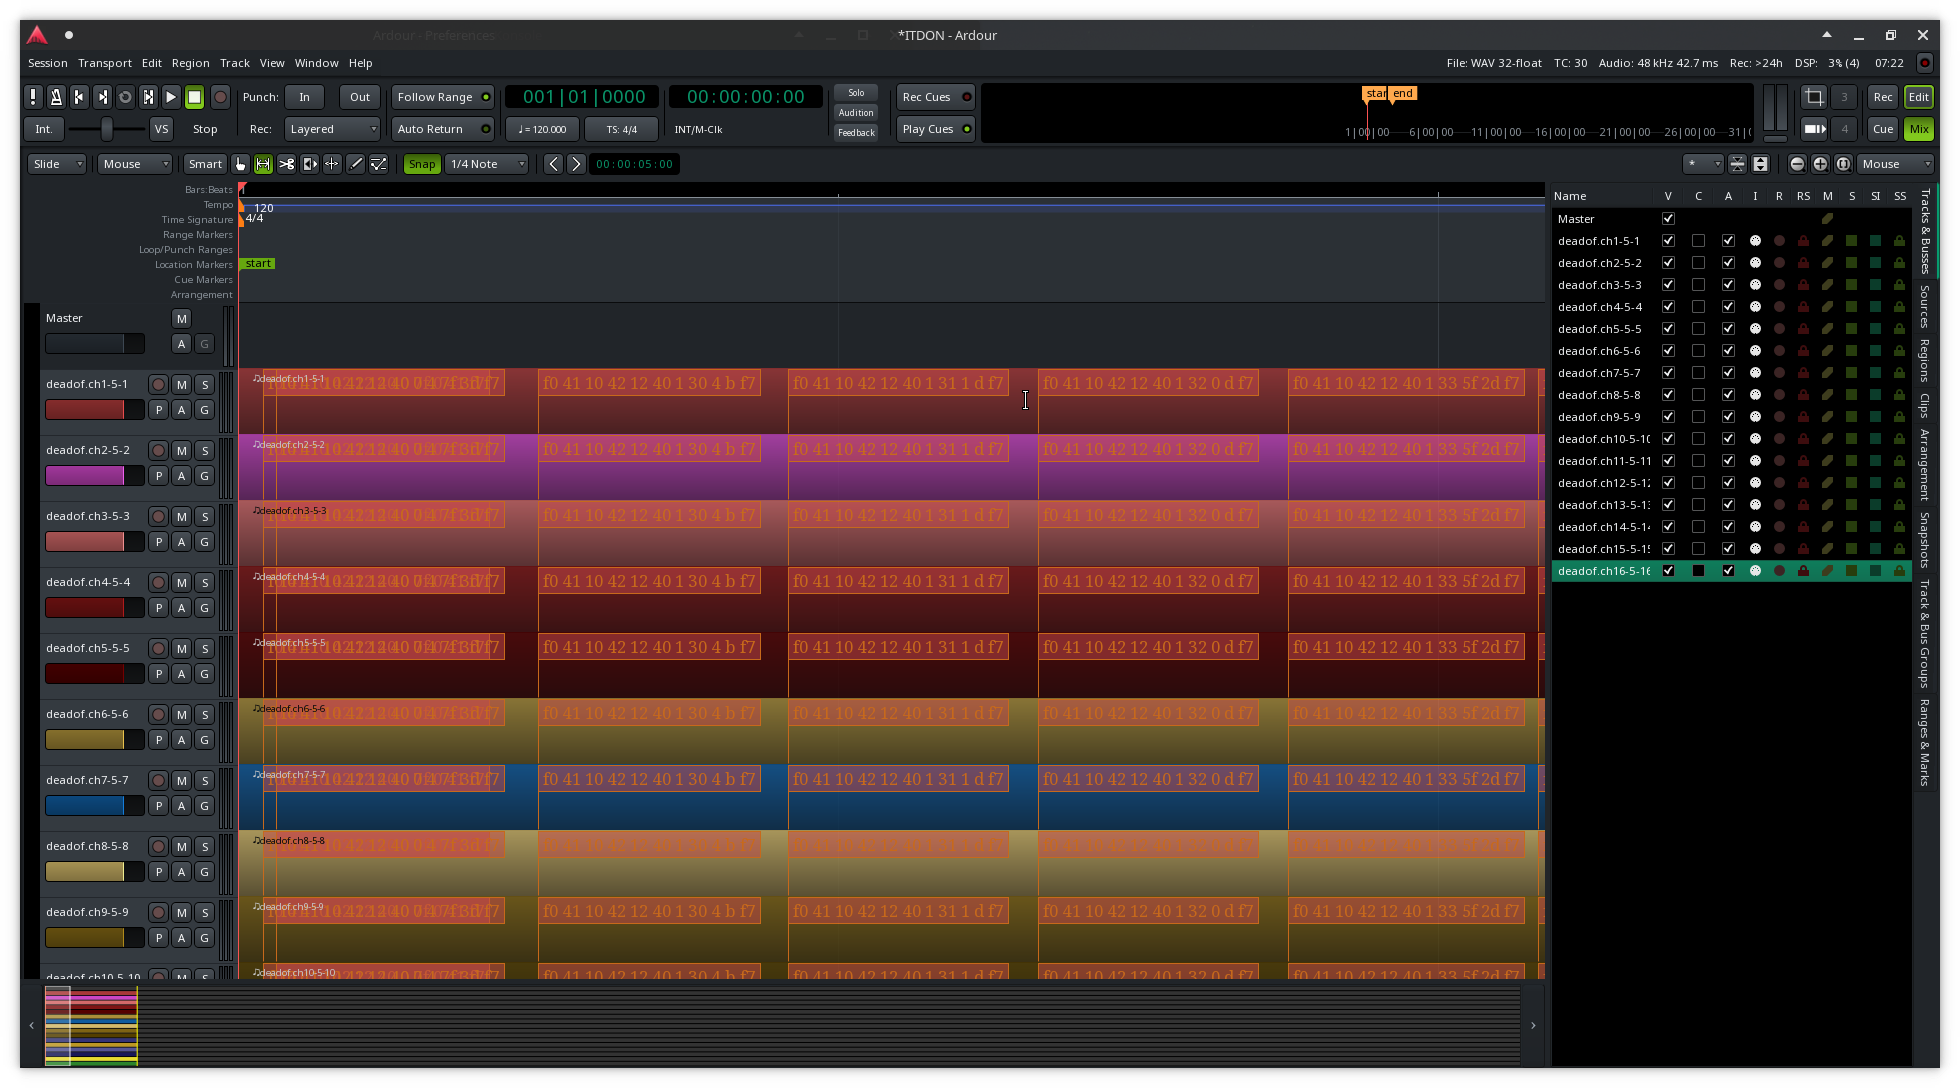Toggle Active checkbox for the deadof.ch7-5-7 row
This screenshot has width=1960, height=1088.
point(1727,373)
